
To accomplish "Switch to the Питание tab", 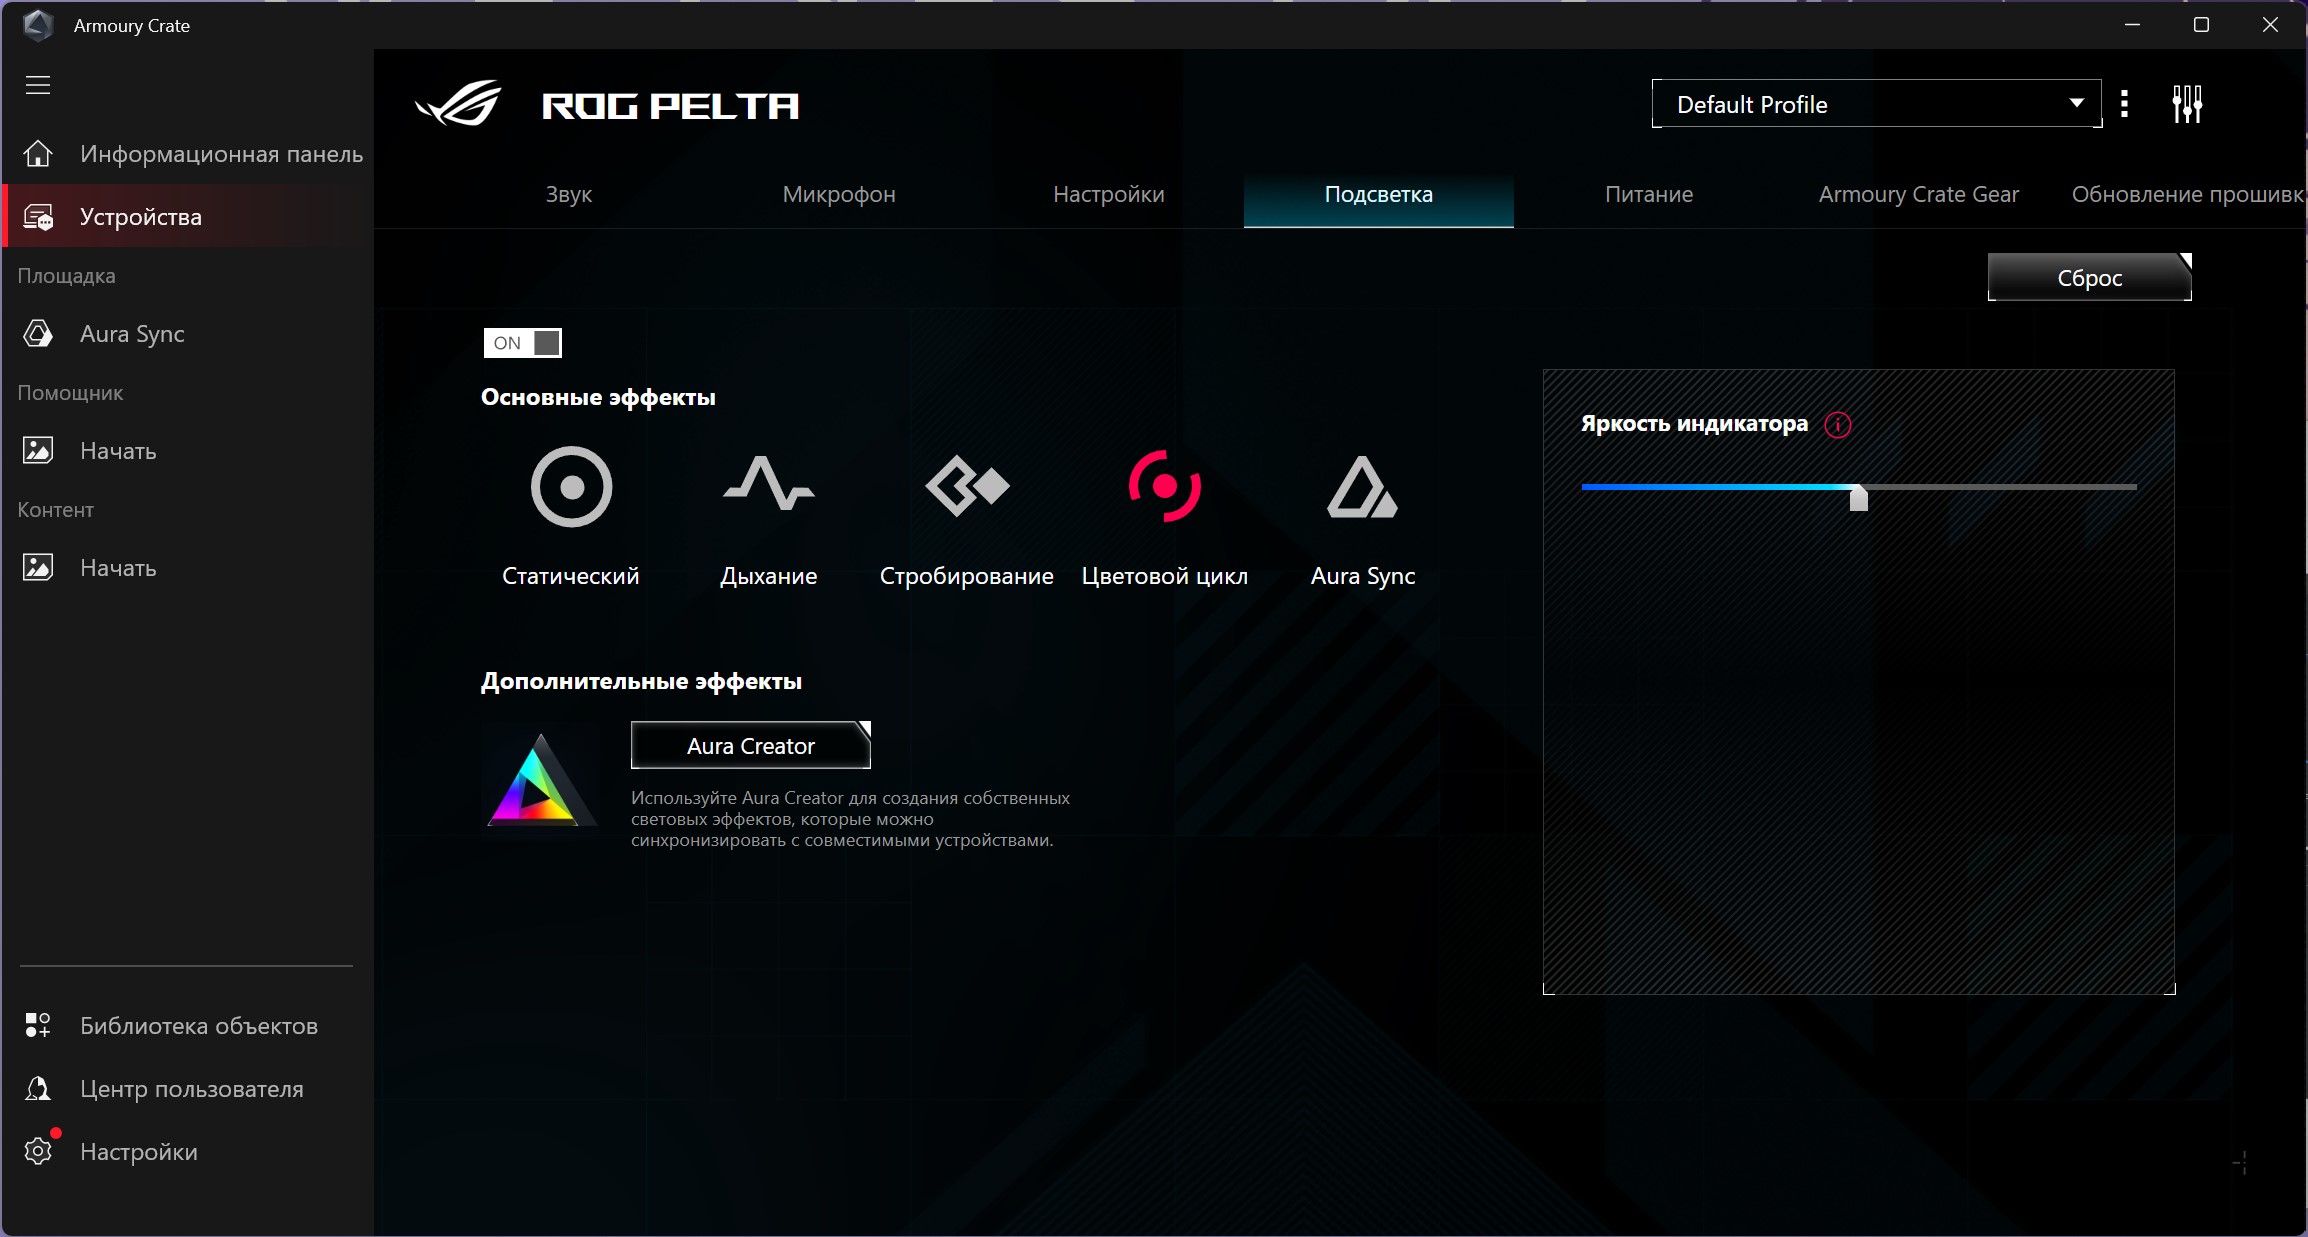I will coord(1649,194).
